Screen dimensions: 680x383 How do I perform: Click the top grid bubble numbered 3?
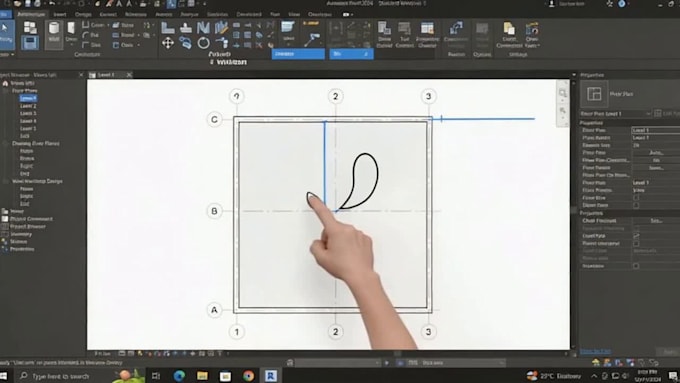(428, 96)
